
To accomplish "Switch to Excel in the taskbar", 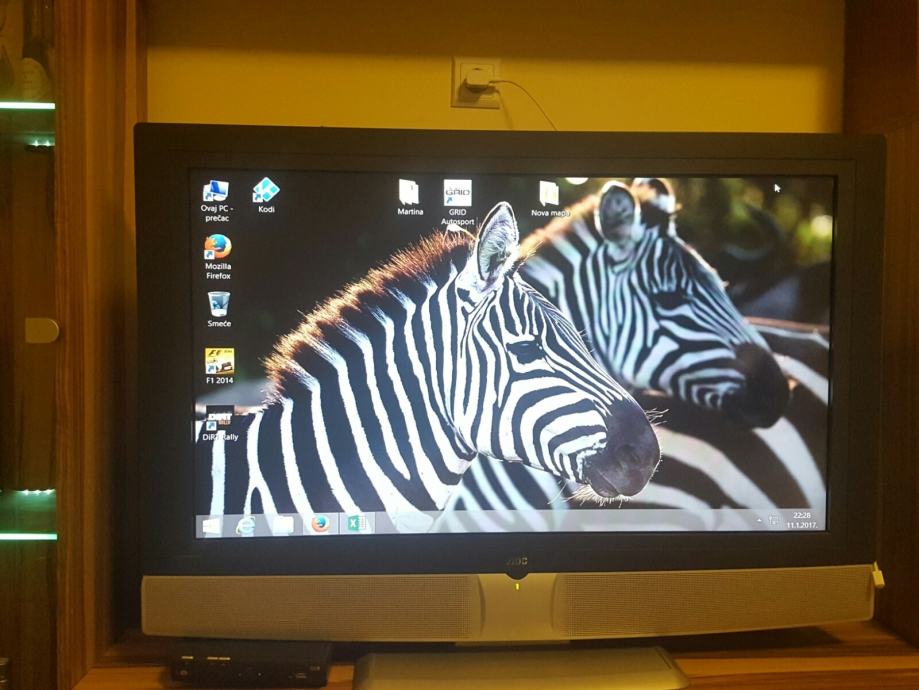I will pos(356,523).
